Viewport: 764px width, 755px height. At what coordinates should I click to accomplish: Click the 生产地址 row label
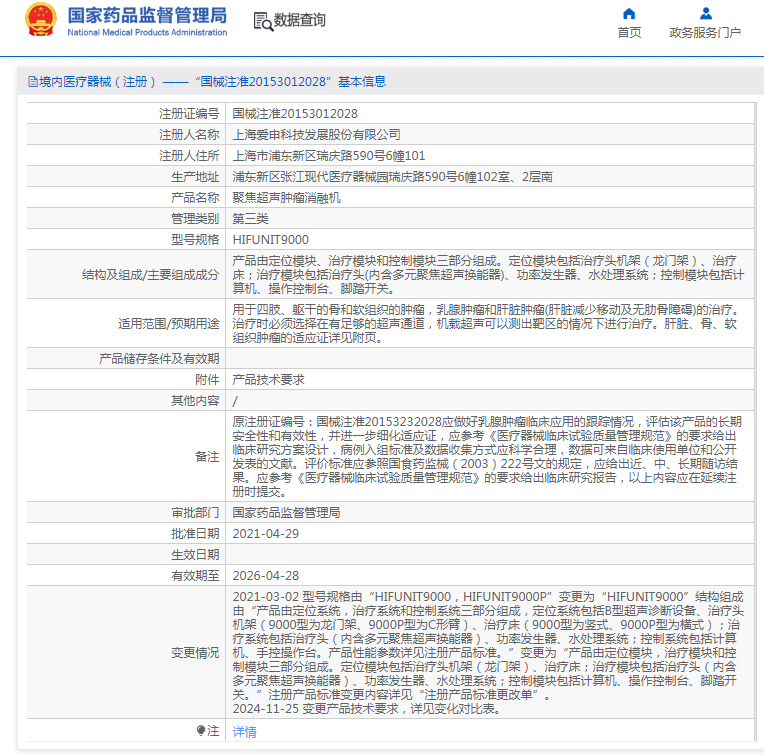195,176
